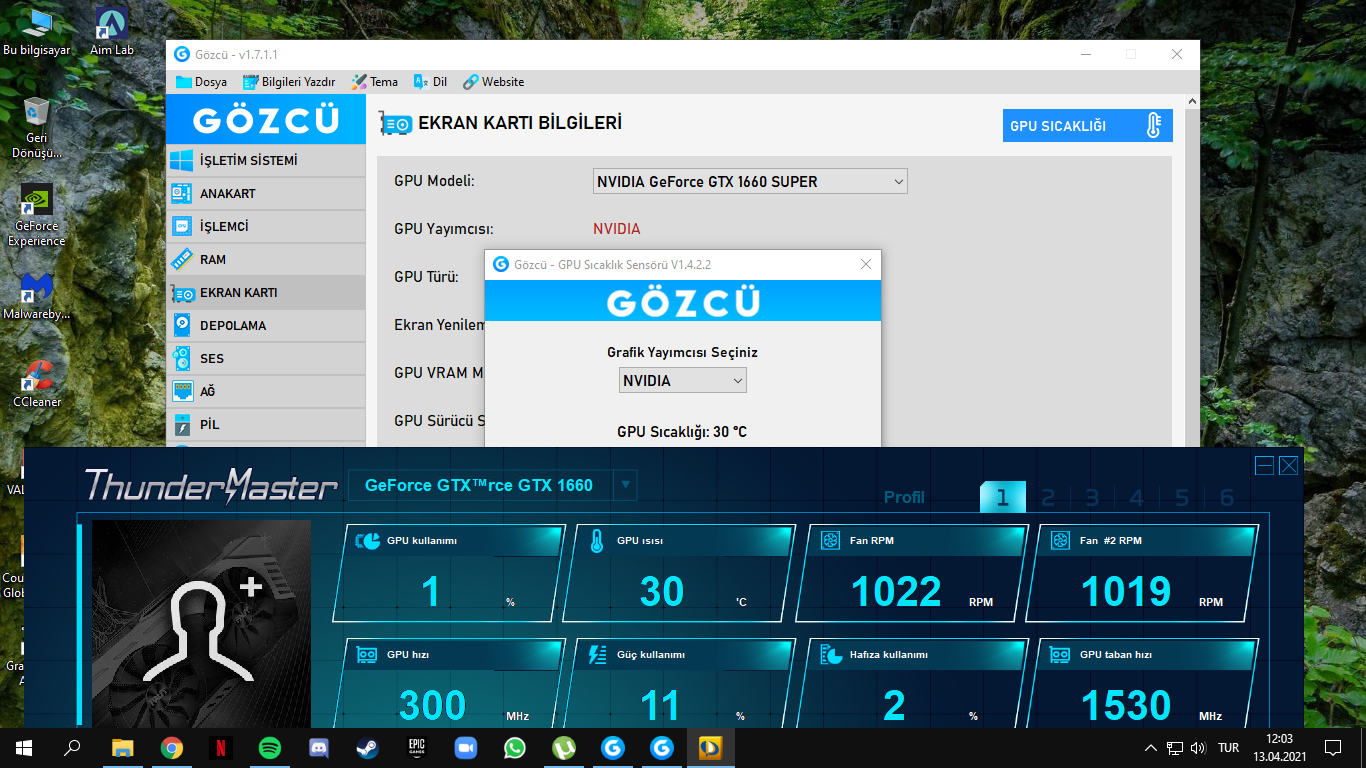The width and height of the screenshot is (1366, 768).
Task: Select PİL in the Gözcü sidebar
Action: pos(266,425)
